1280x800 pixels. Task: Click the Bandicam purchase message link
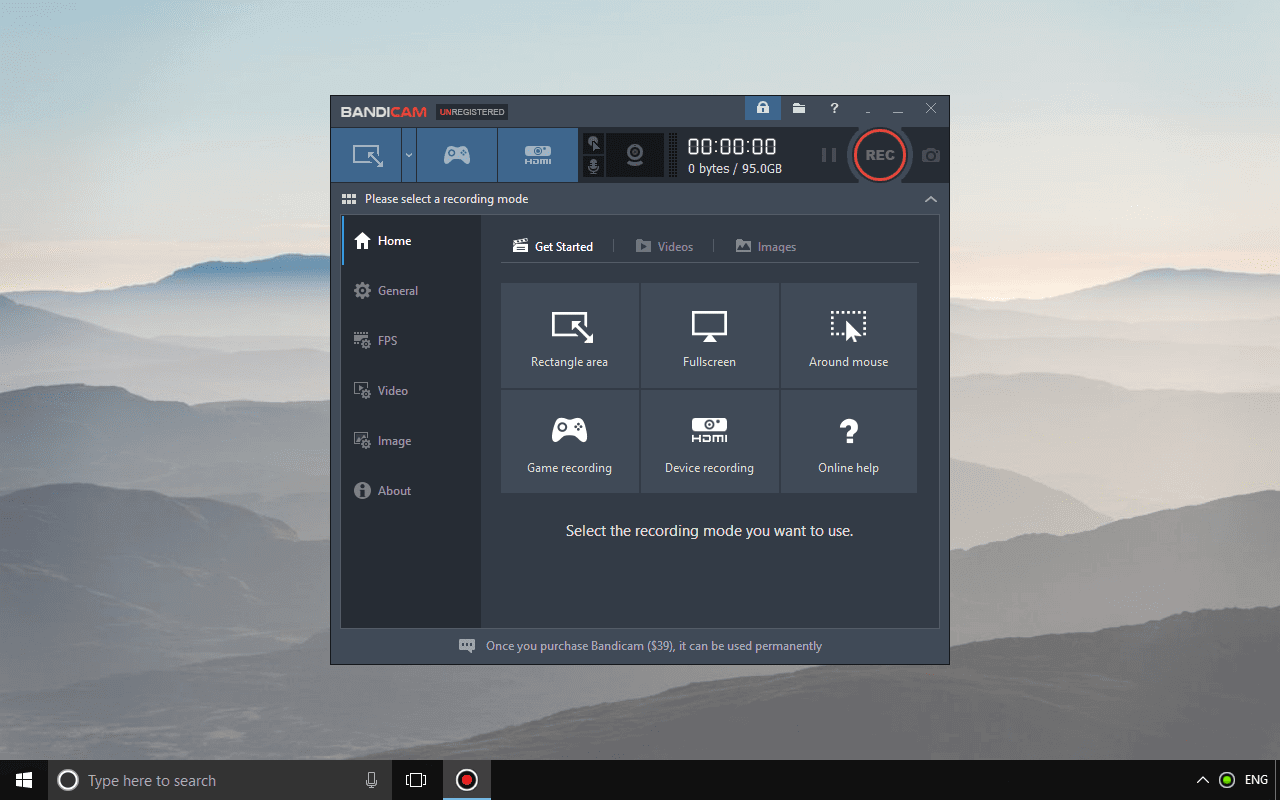(x=654, y=646)
